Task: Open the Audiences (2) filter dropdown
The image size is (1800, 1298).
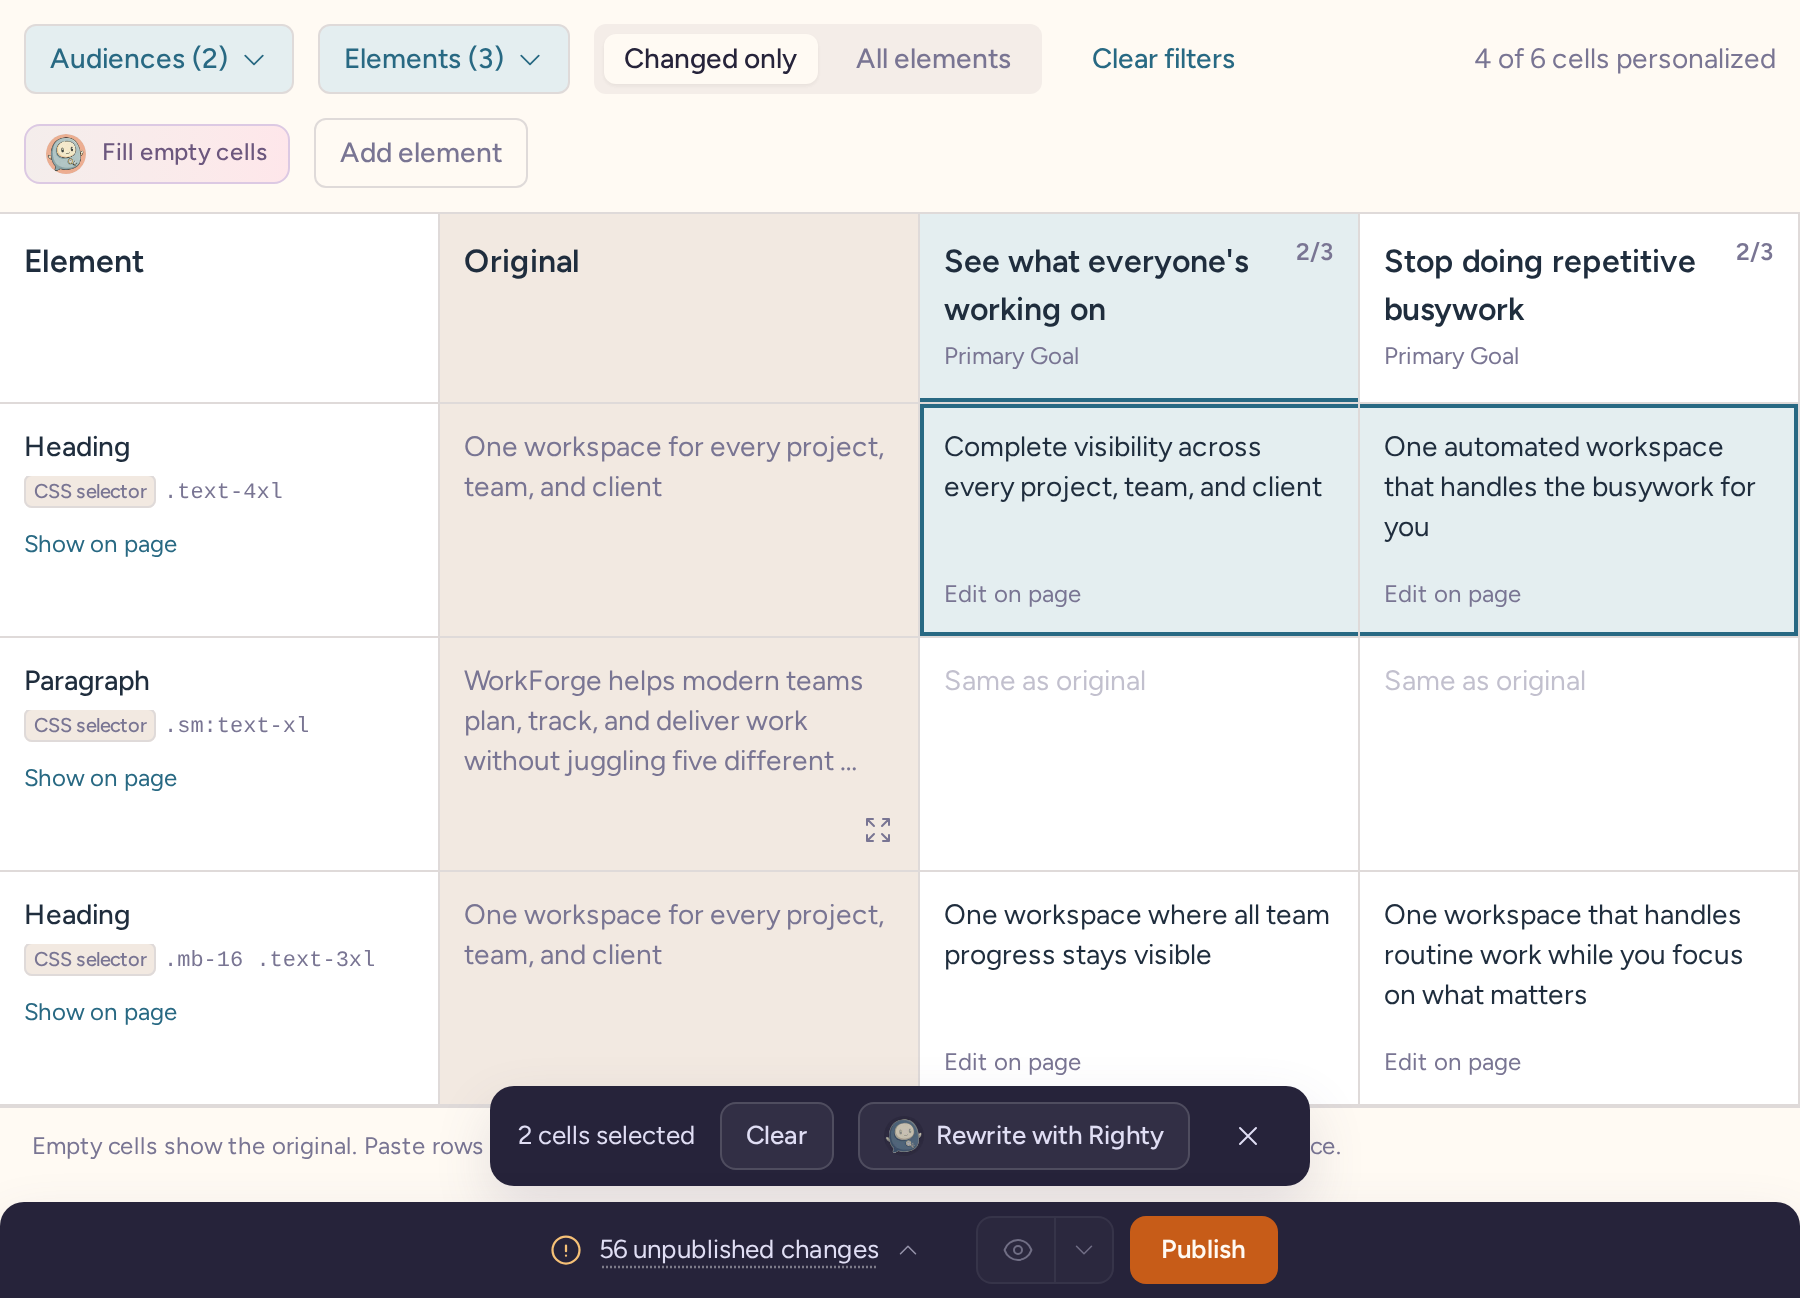Action: 159,59
